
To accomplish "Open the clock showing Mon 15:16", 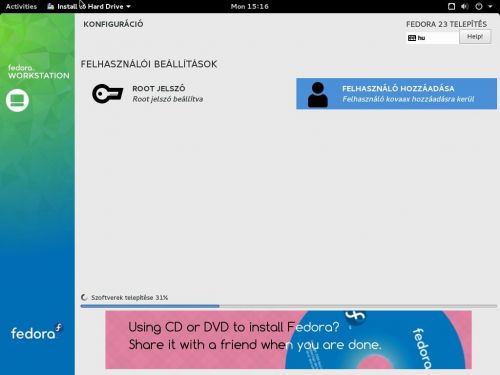I will (250, 6).
